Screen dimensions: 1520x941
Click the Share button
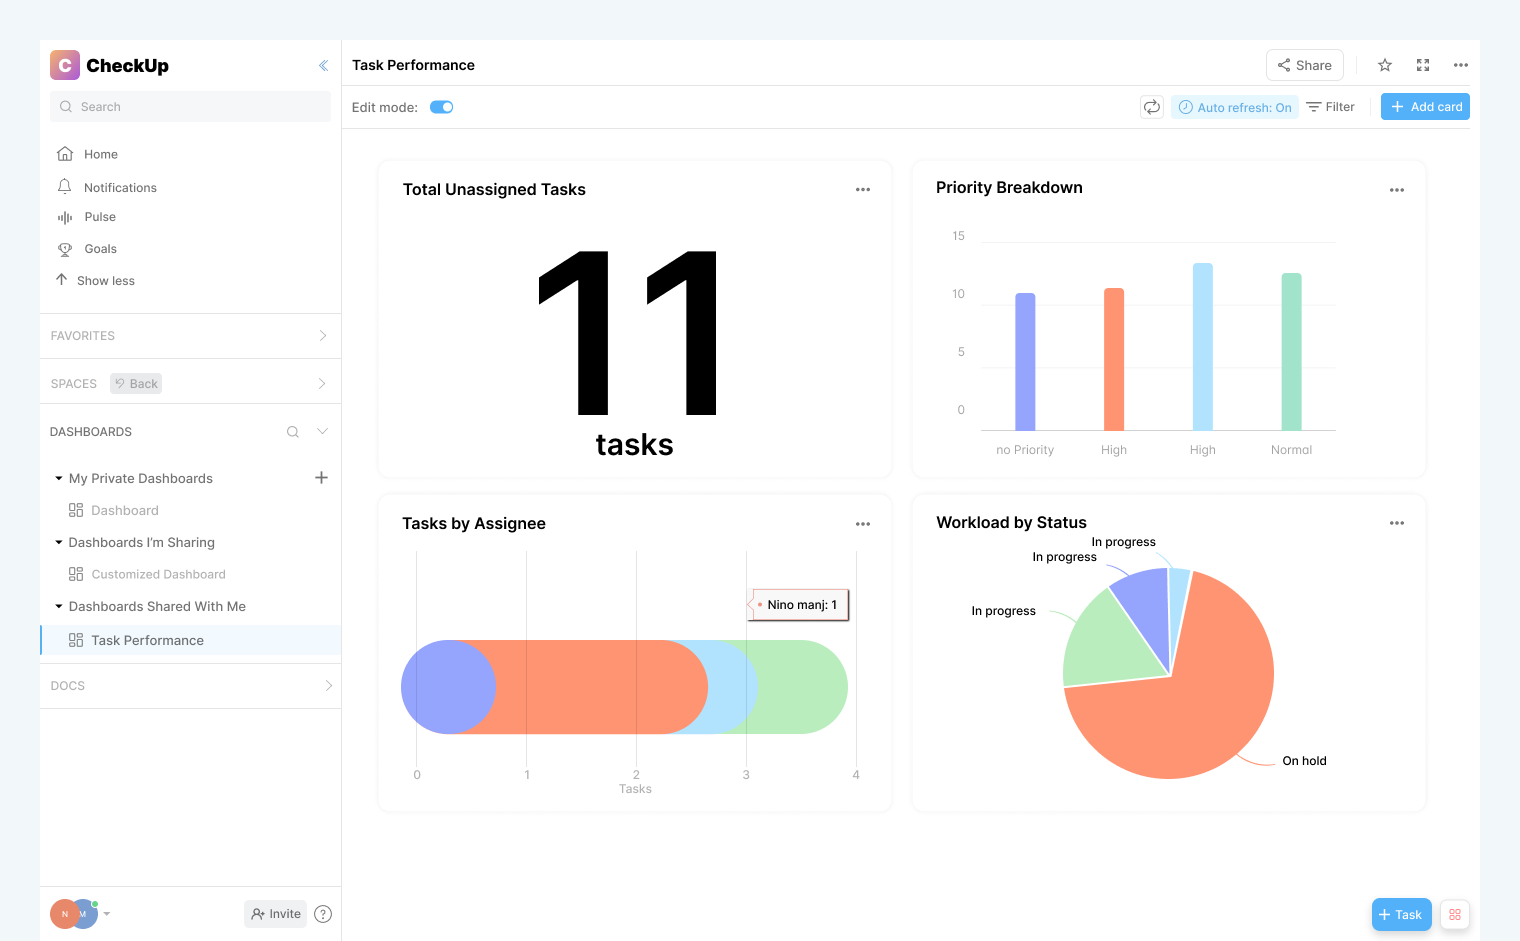[x=1304, y=64]
